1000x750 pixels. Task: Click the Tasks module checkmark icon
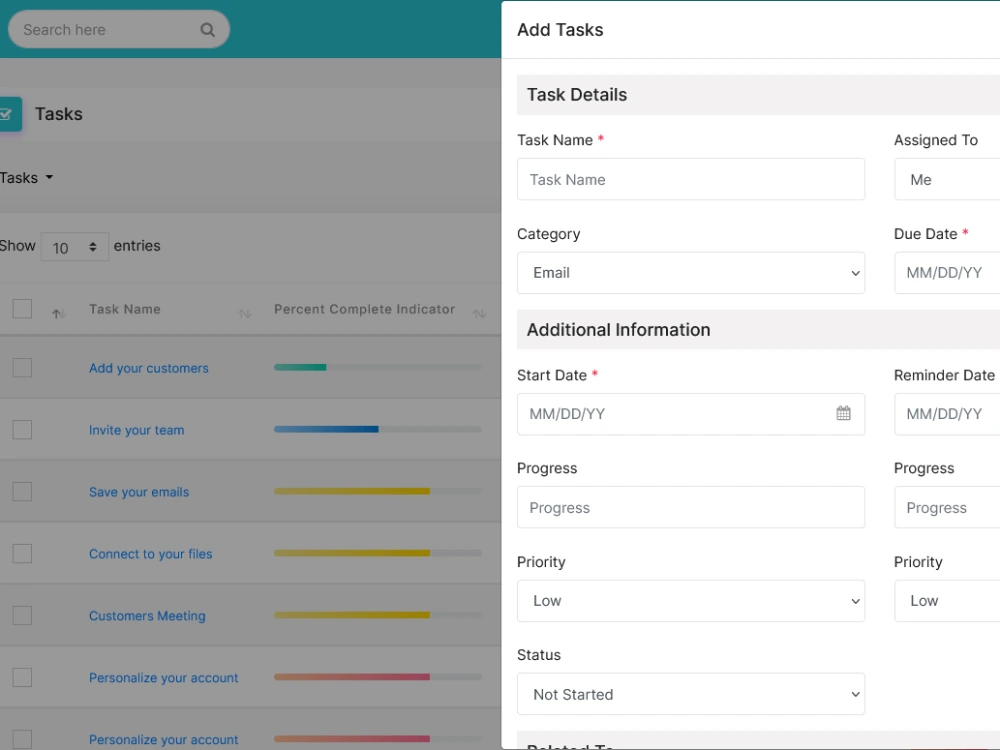(x=10, y=114)
